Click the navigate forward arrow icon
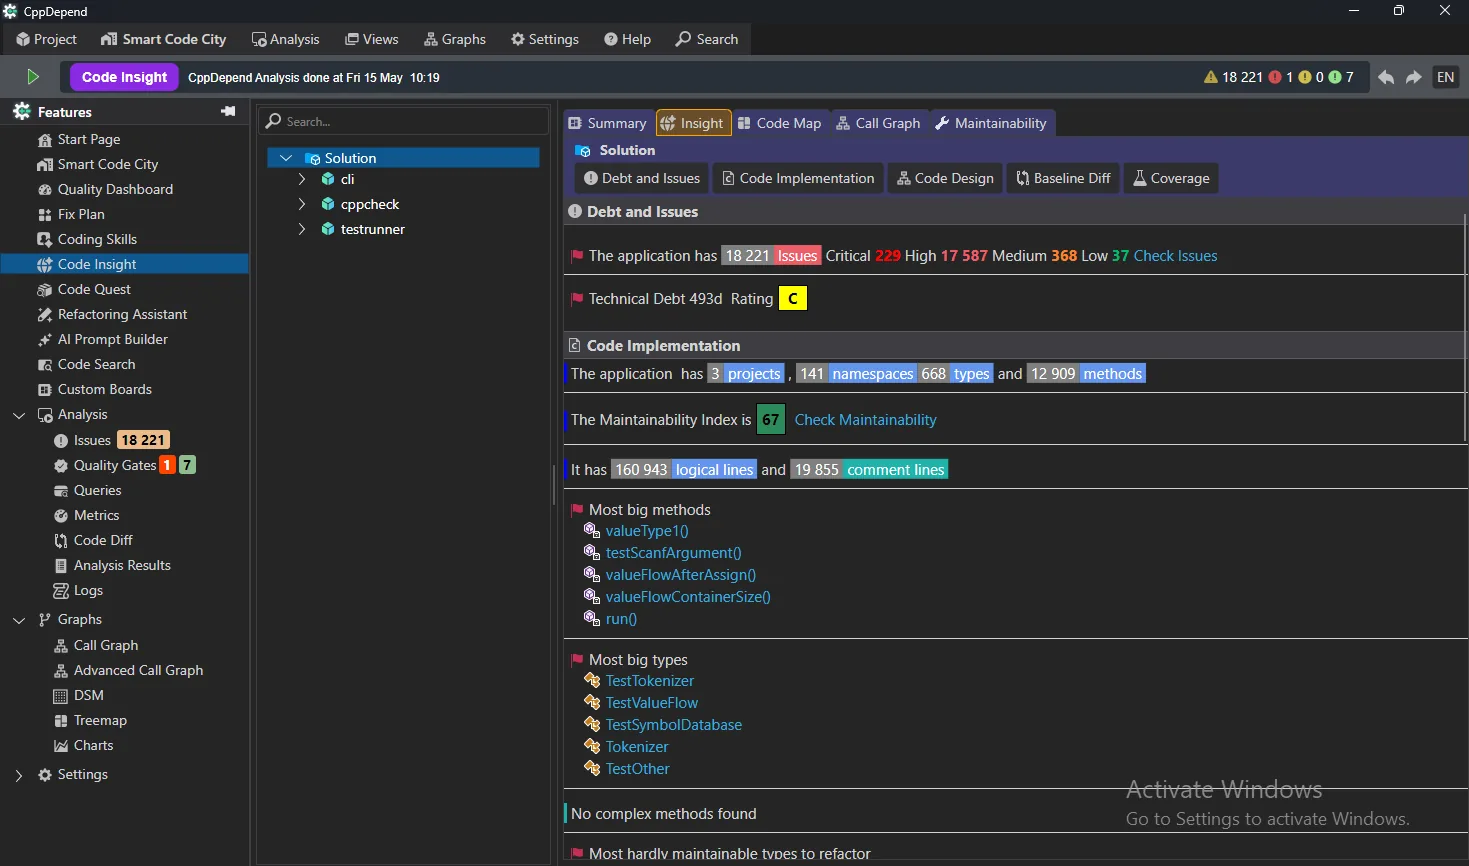The image size is (1469, 866). 1414,77
